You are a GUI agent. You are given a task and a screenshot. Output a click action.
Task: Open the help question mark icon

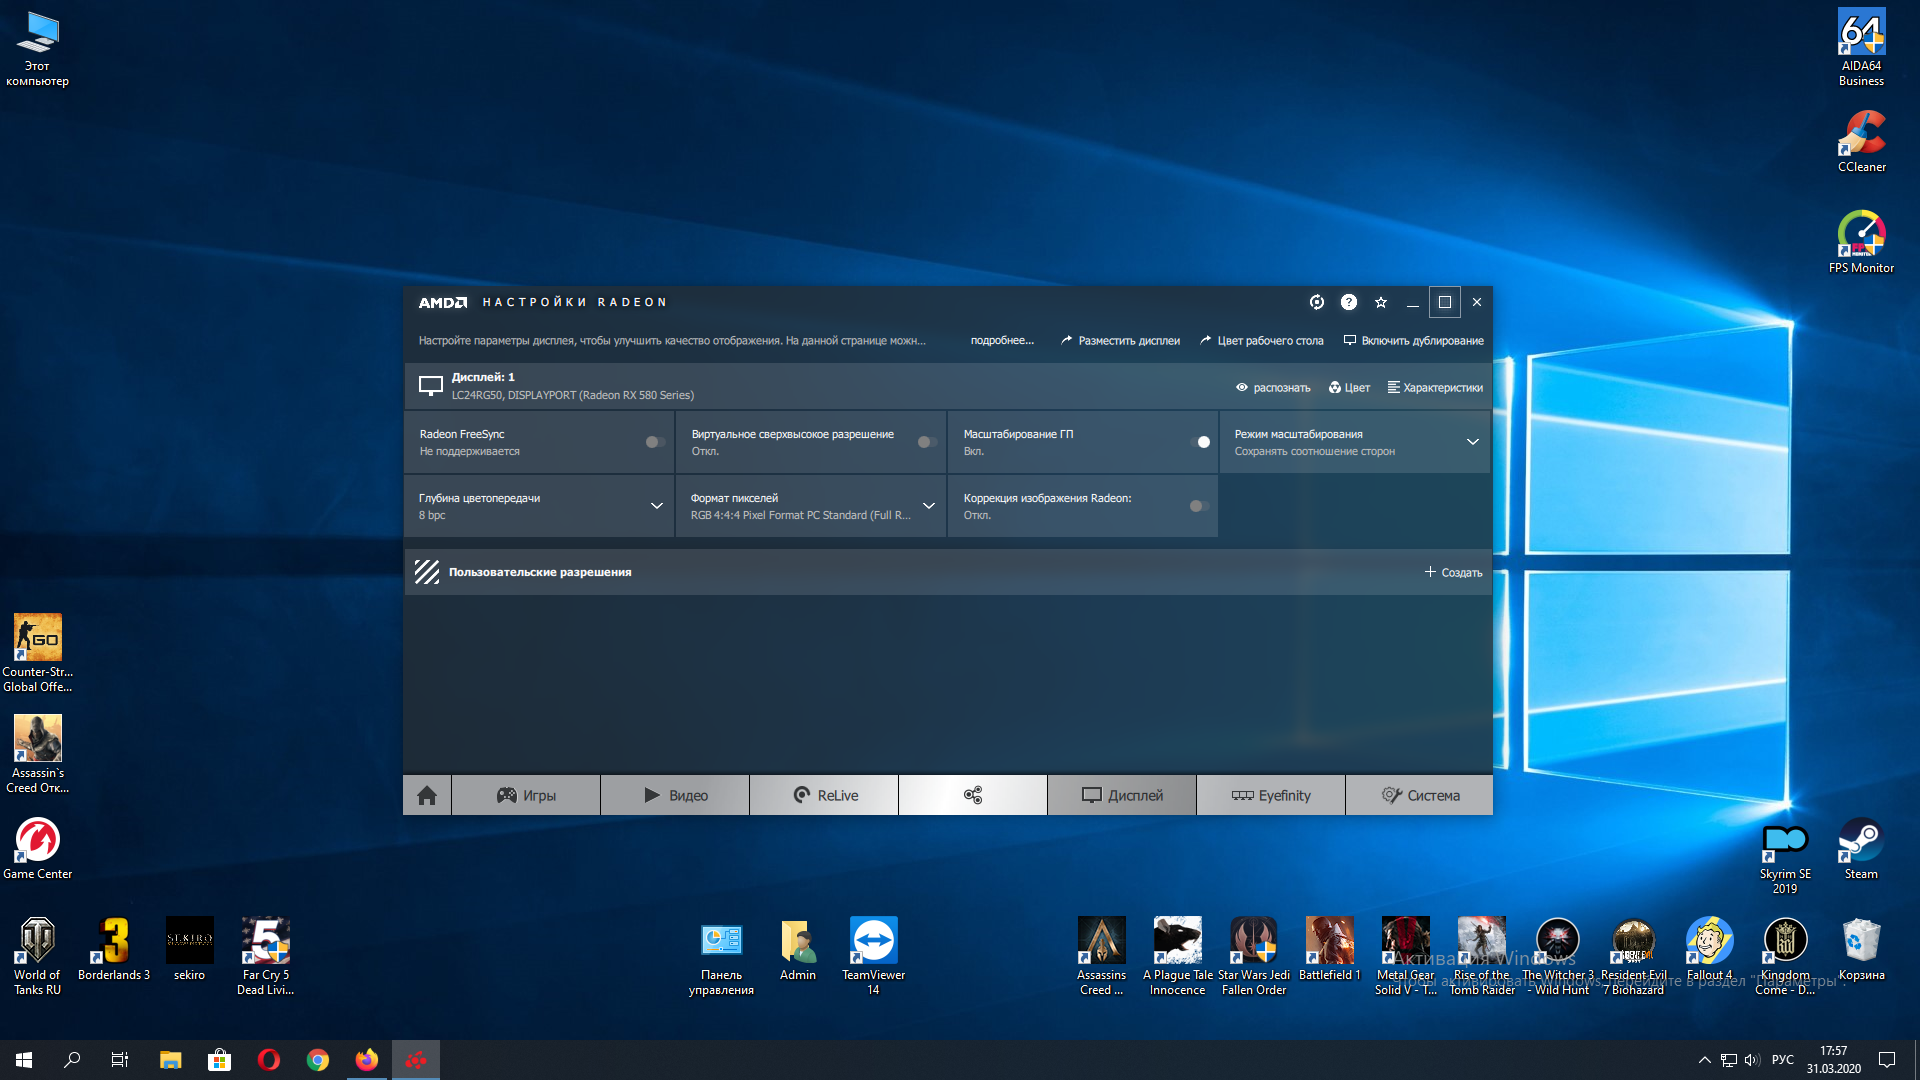(x=1349, y=302)
